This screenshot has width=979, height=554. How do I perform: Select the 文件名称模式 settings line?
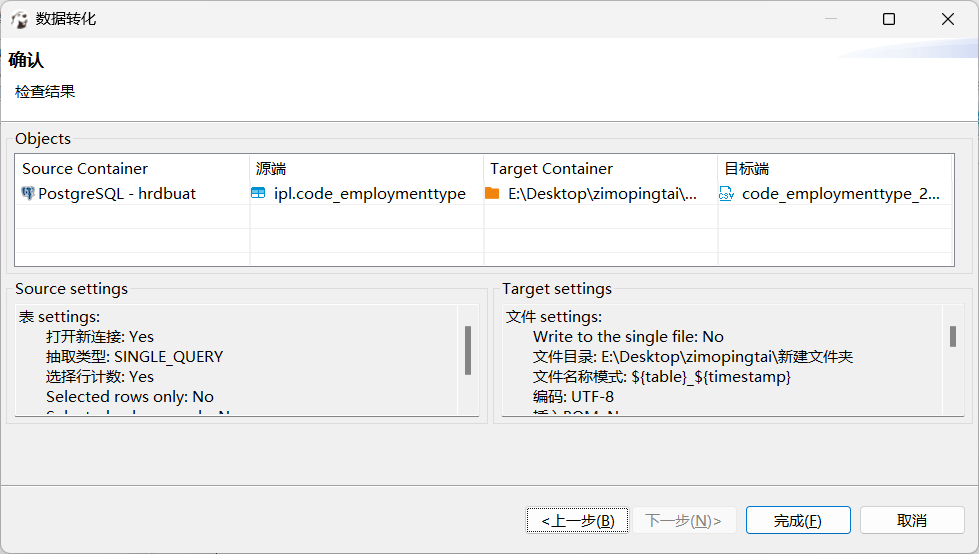point(662,377)
